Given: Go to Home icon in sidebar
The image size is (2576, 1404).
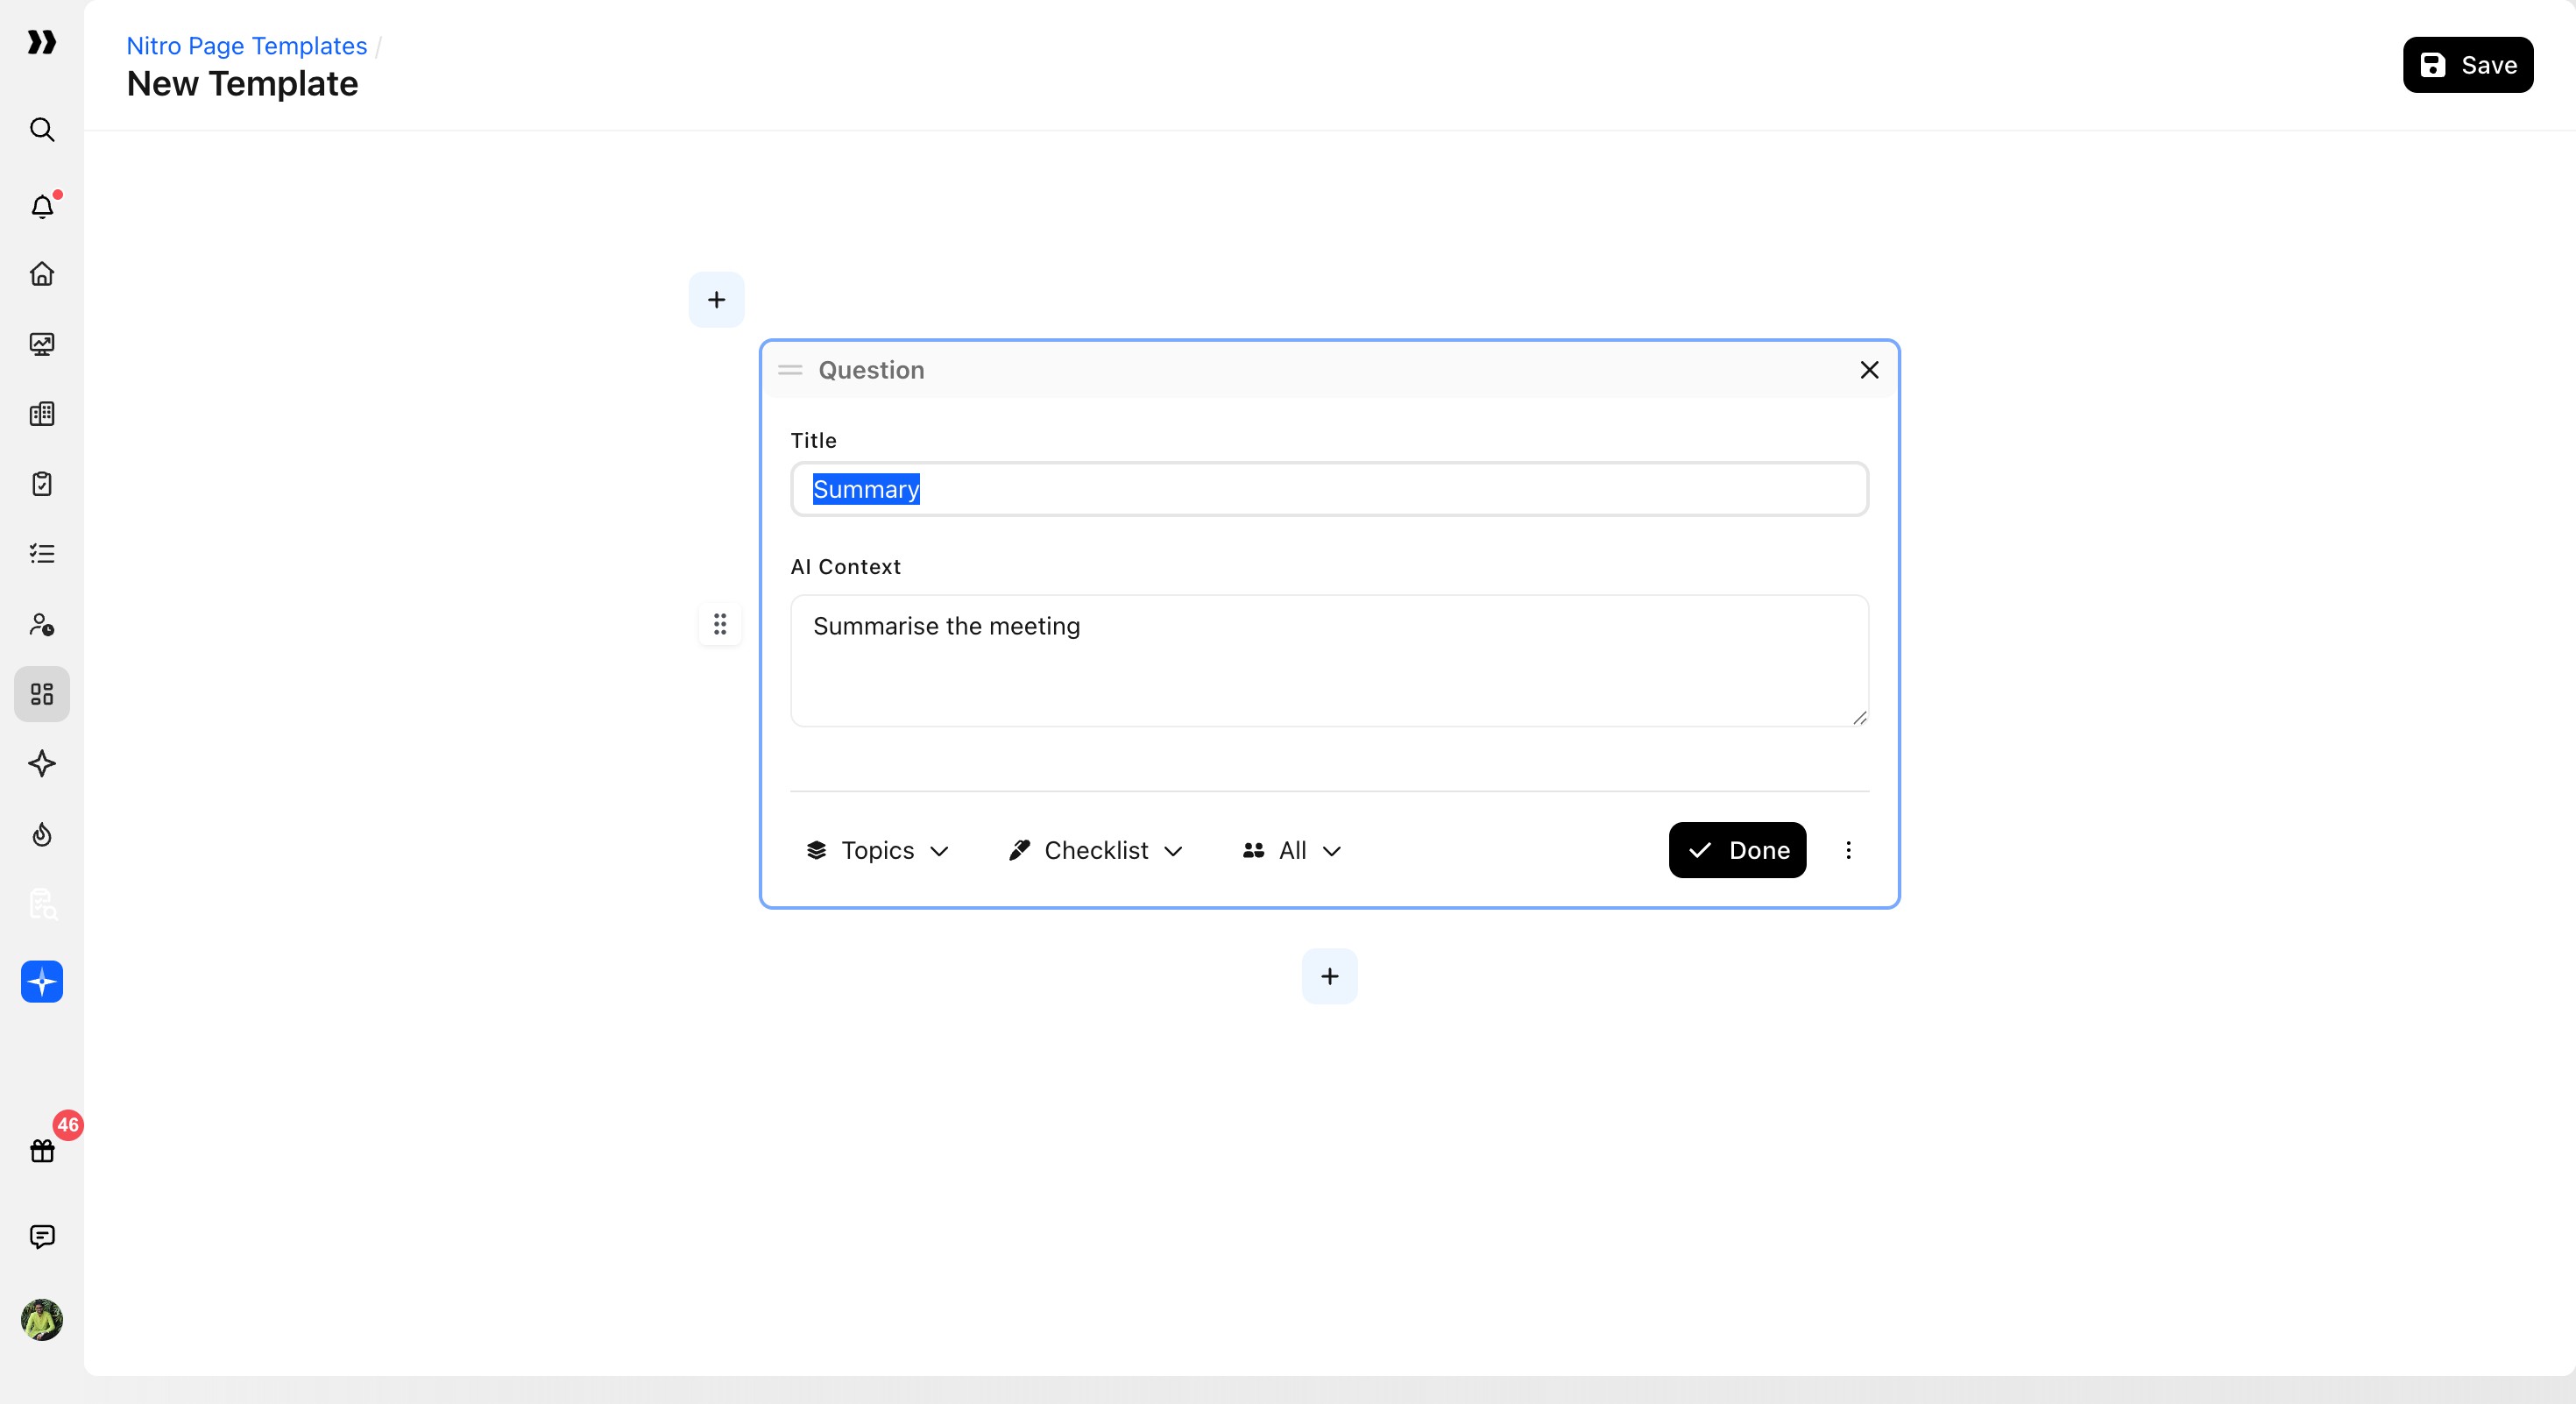Looking at the screenshot, I should click(41, 274).
